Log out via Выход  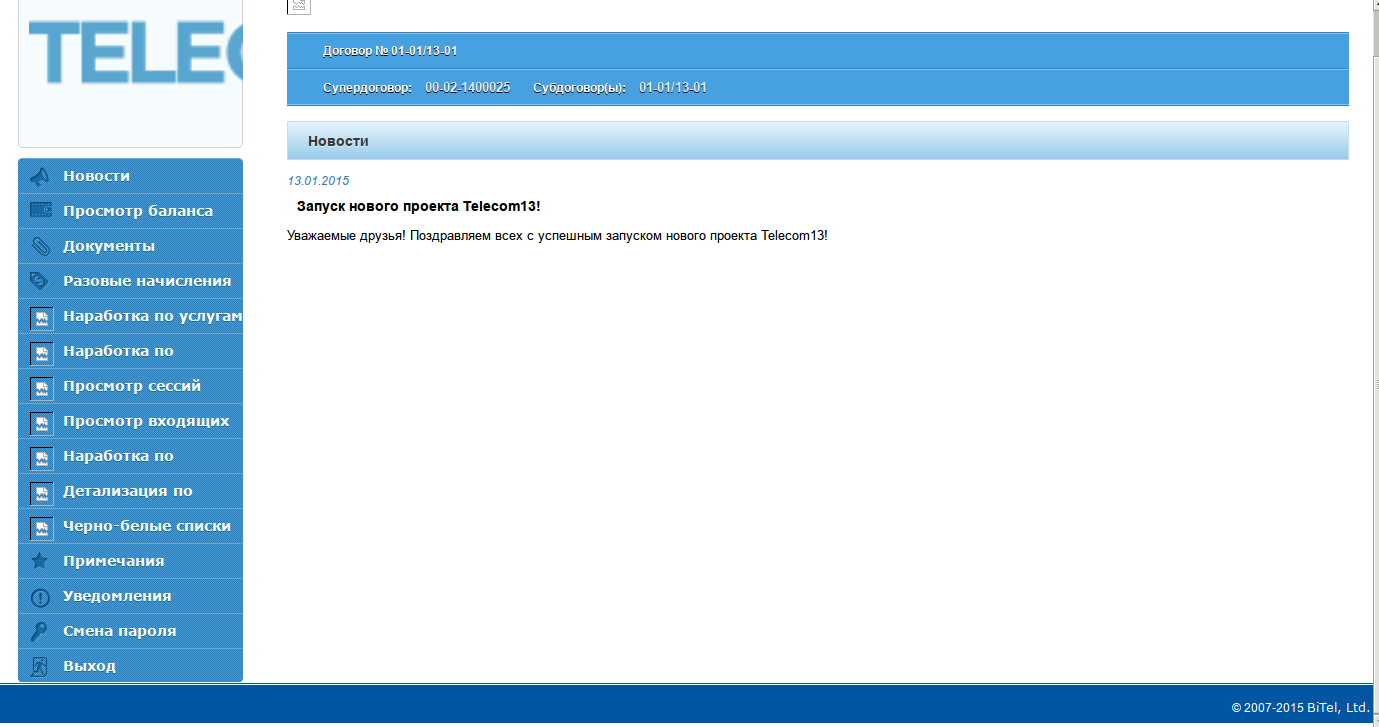(130, 666)
